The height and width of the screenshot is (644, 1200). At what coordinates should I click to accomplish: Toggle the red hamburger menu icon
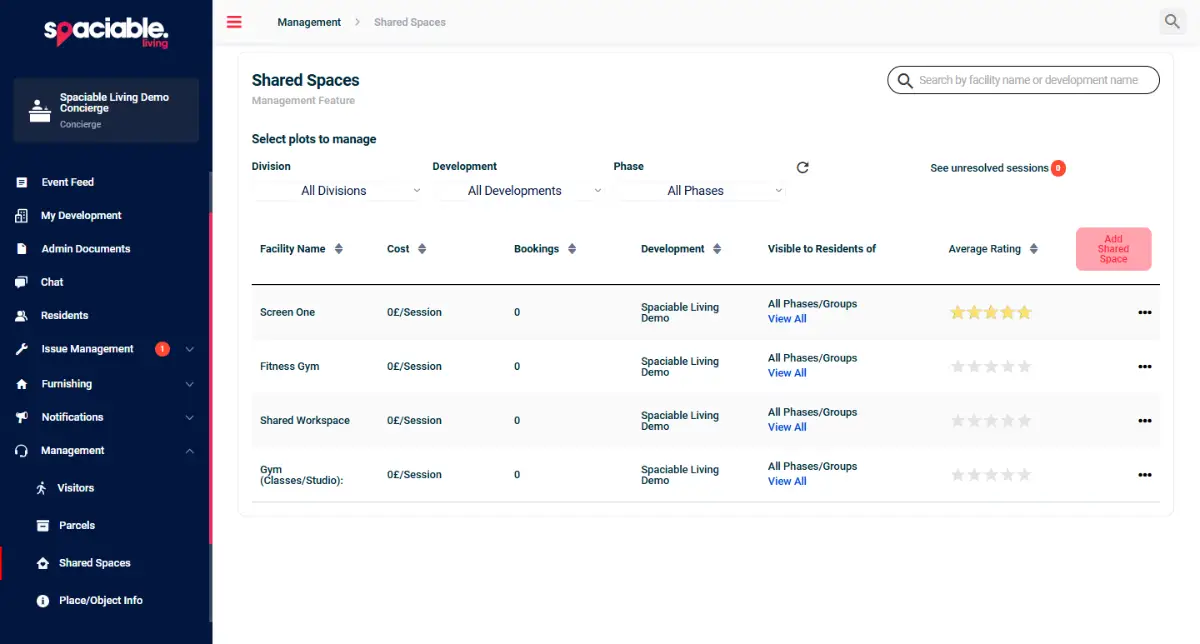pos(234,22)
